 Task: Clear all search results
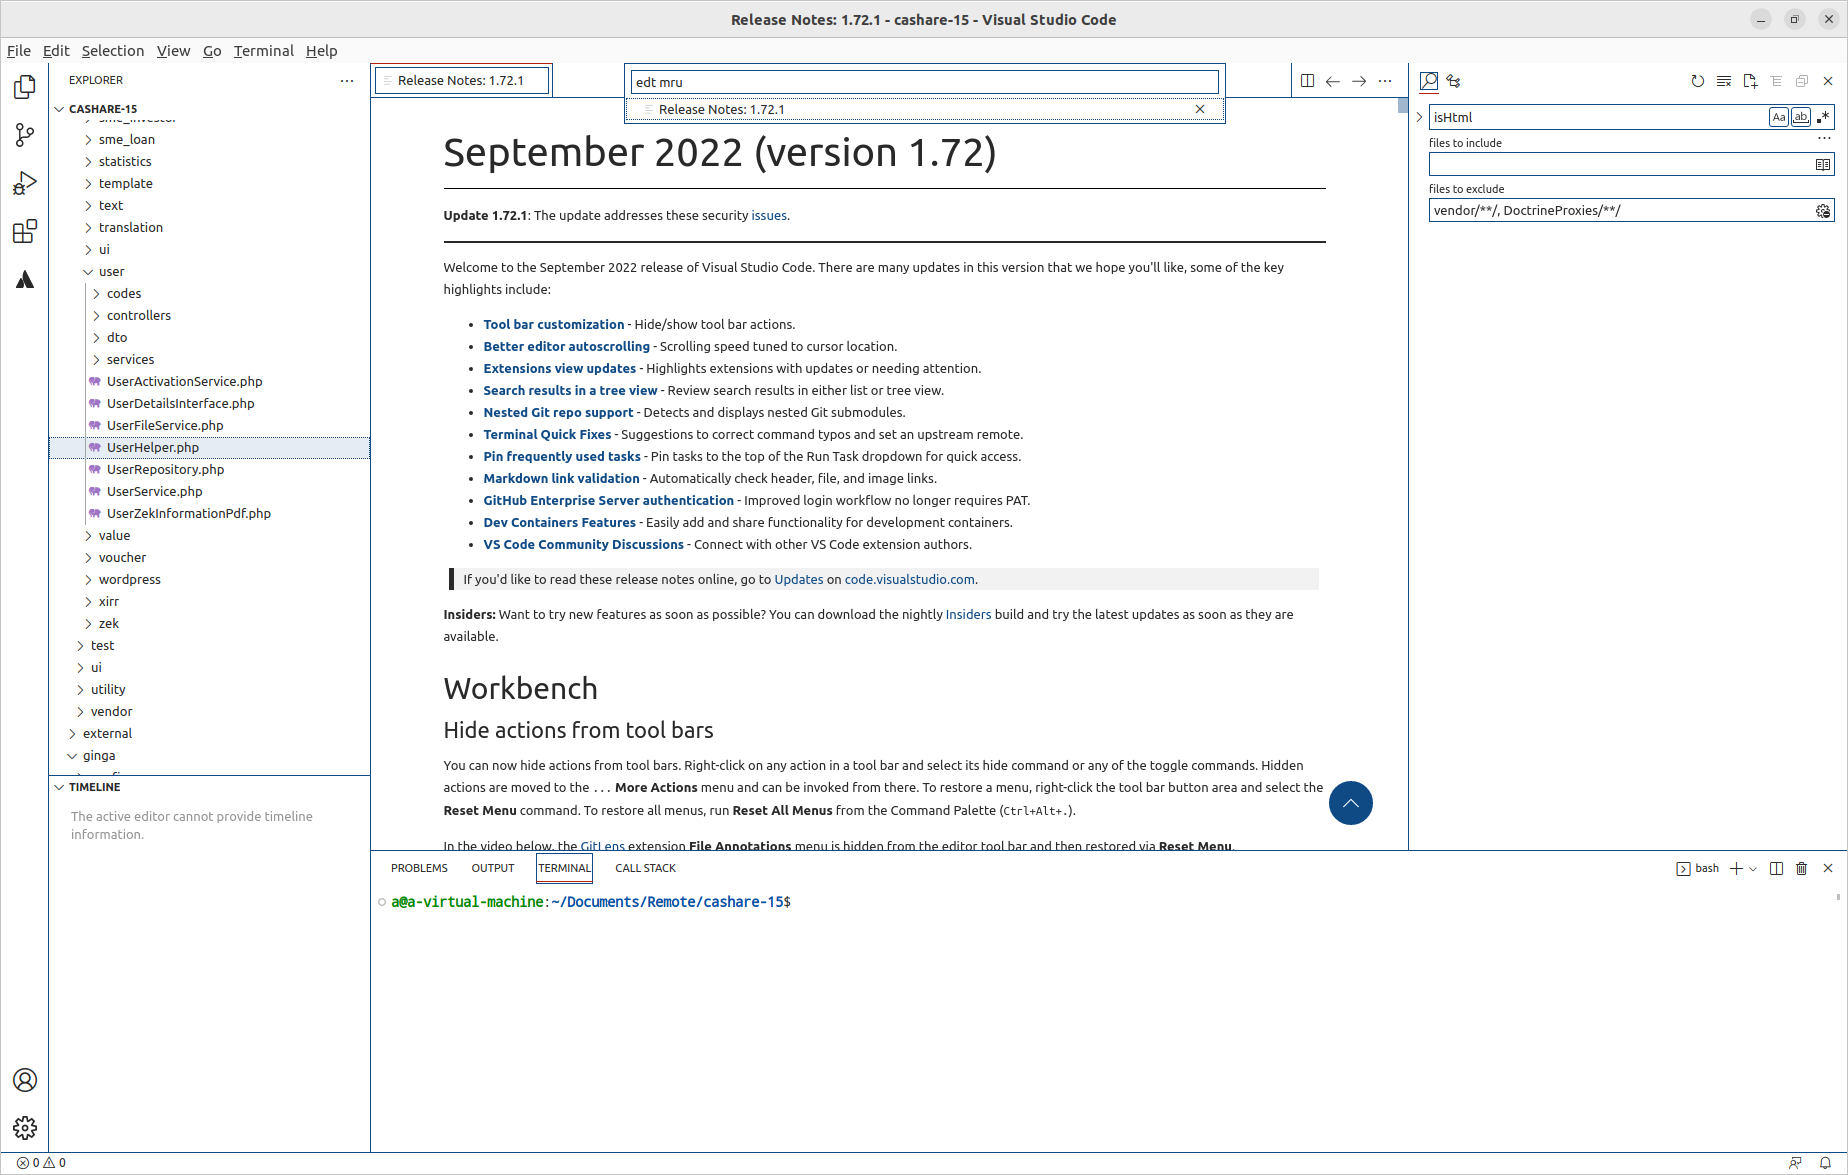coord(1724,81)
